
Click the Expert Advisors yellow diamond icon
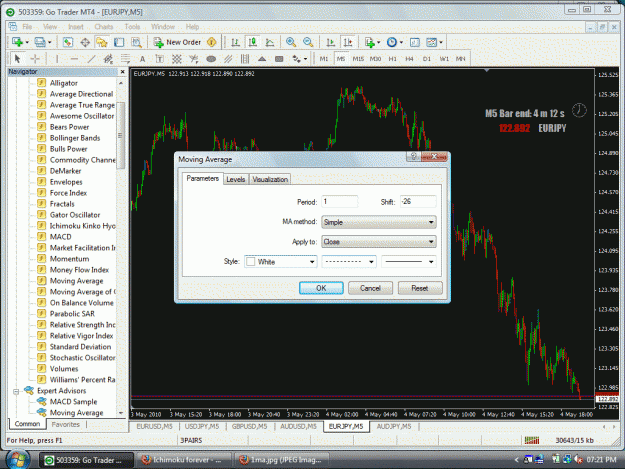212,42
